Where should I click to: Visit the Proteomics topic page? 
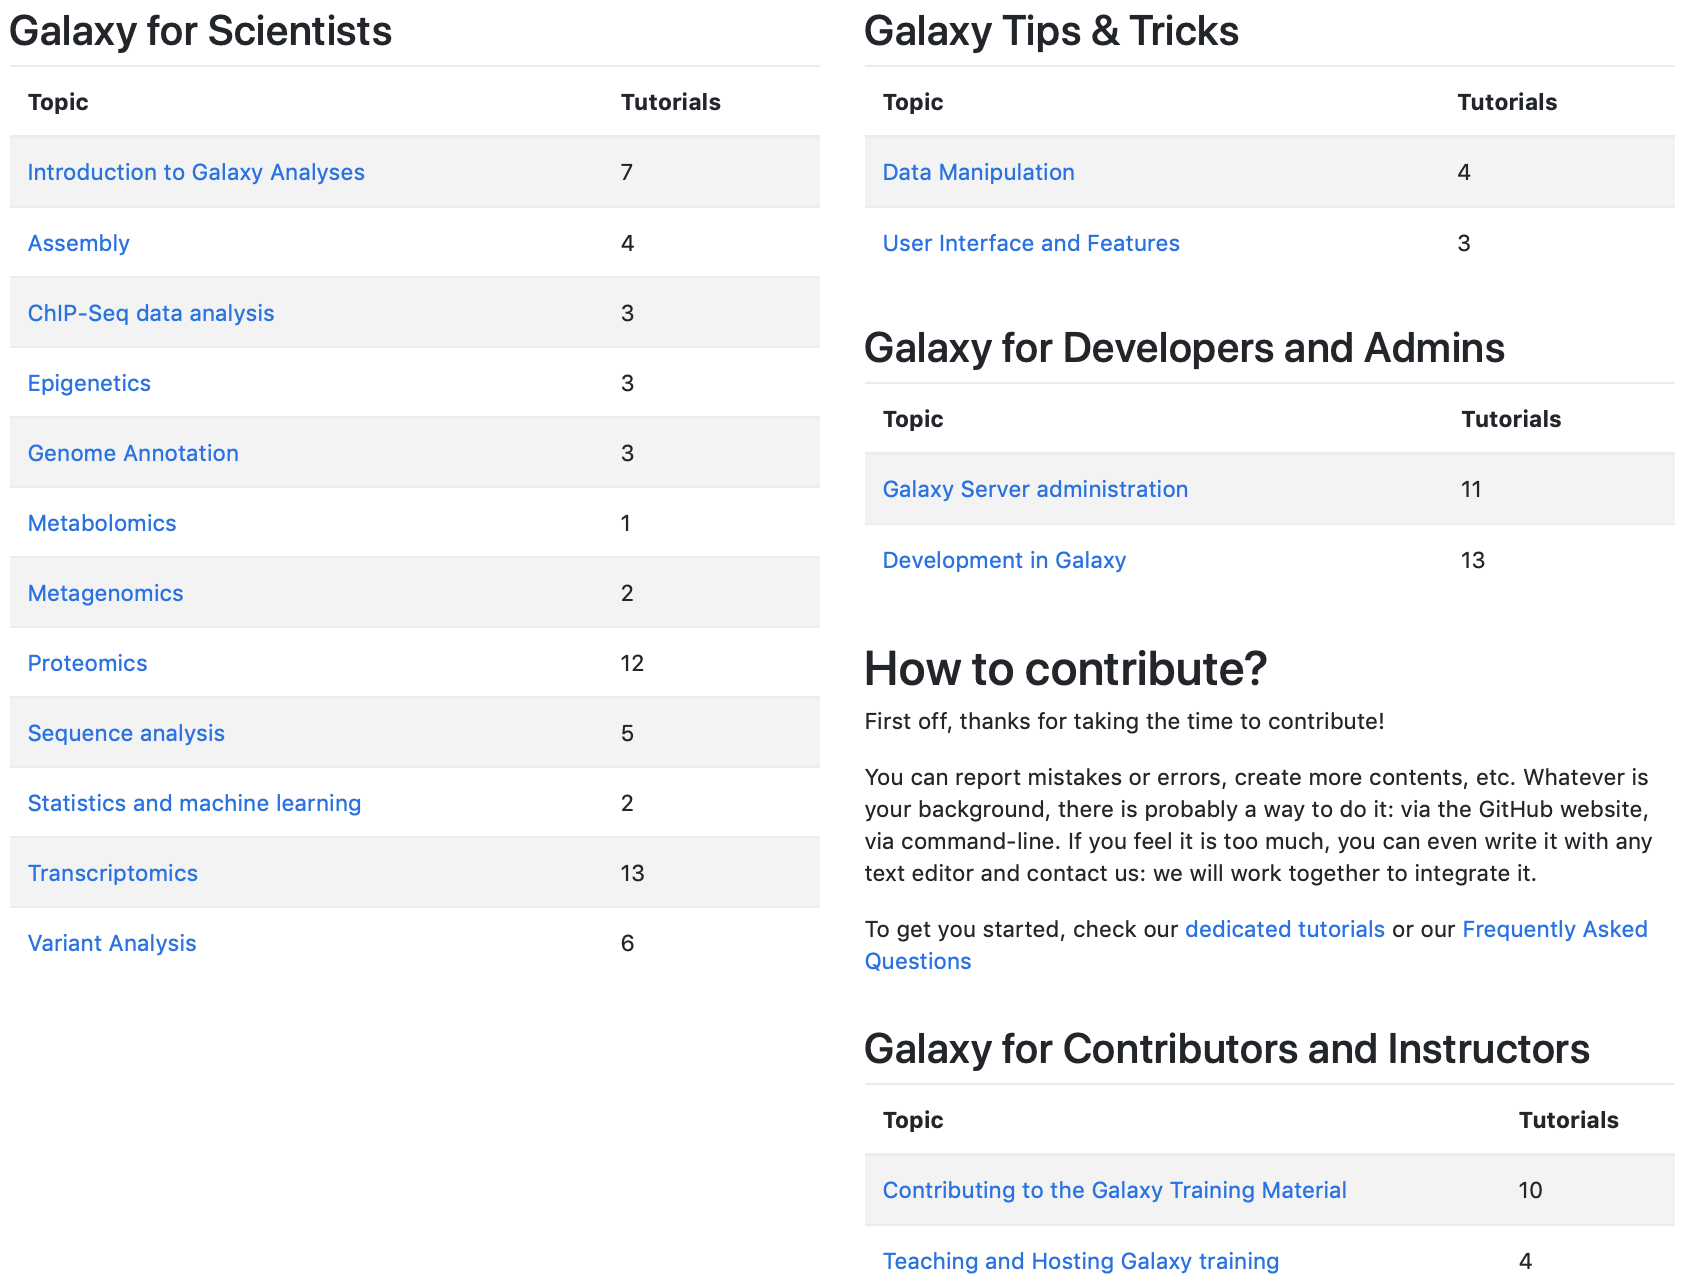click(x=88, y=663)
